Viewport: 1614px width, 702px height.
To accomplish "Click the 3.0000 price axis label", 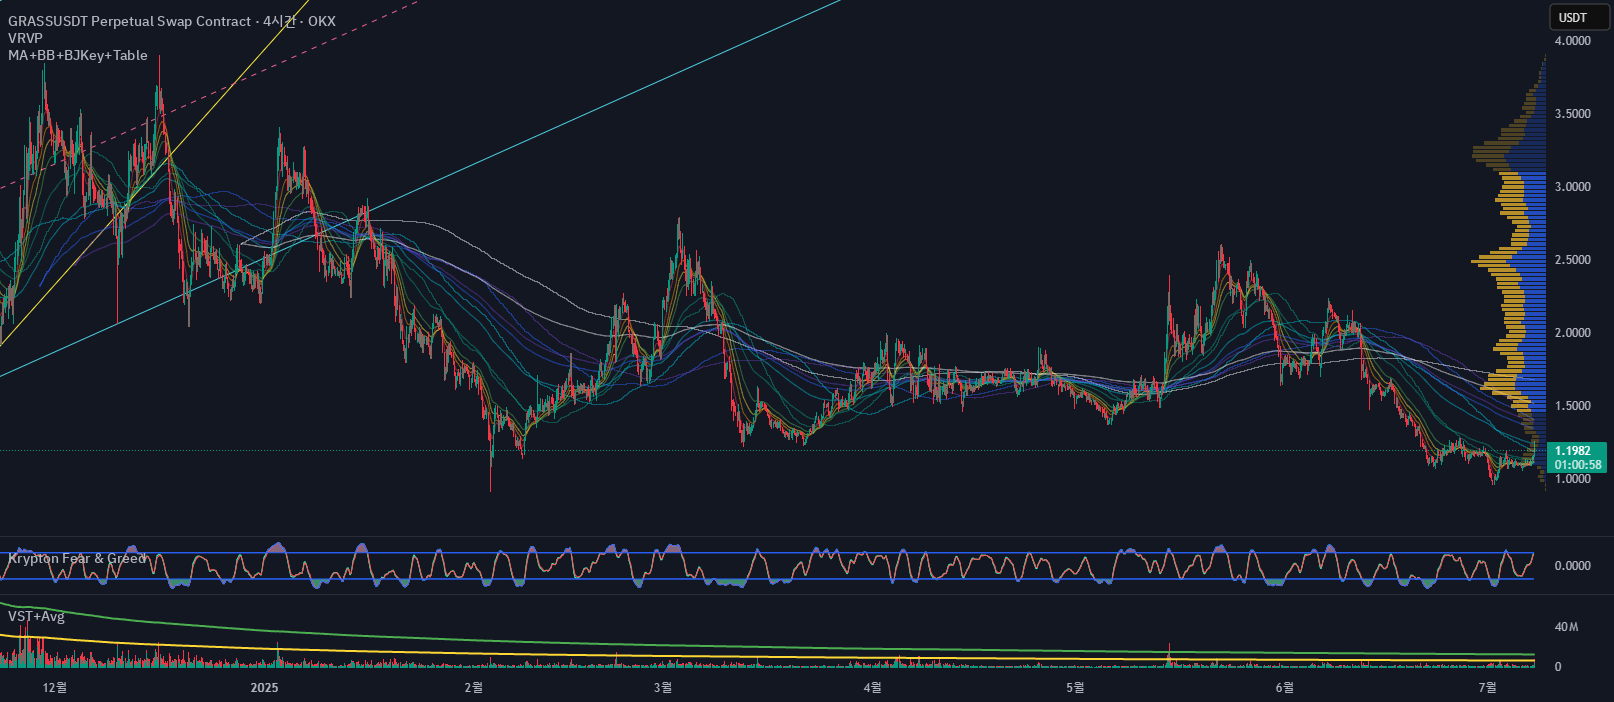I will coord(1572,187).
